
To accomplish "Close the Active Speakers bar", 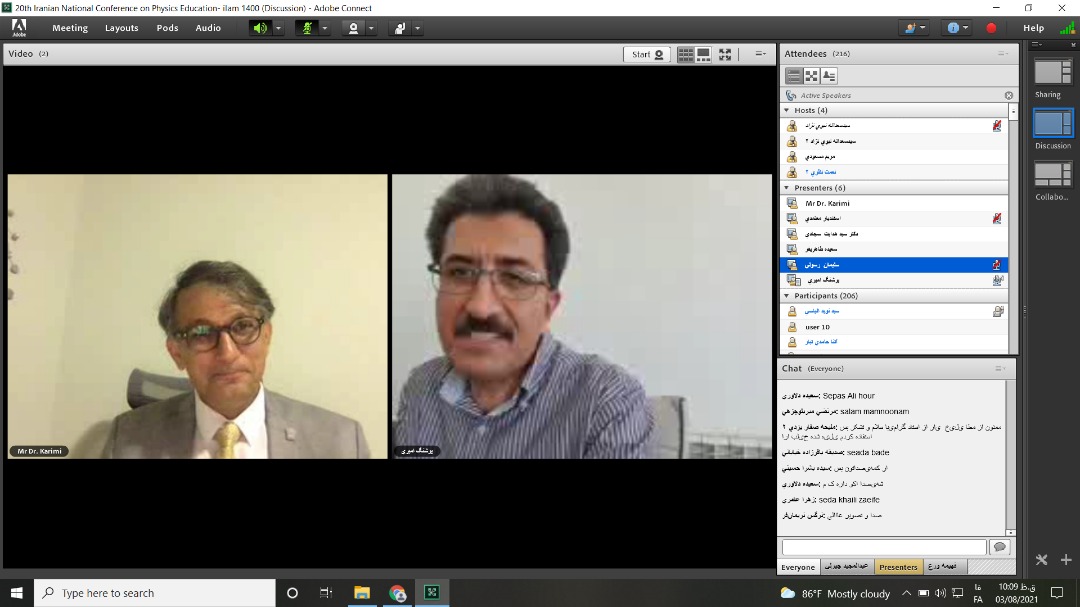I will [x=1008, y=96].
